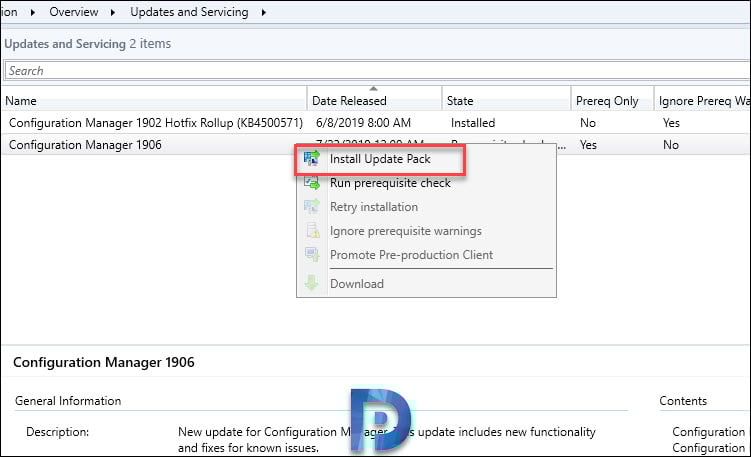Viewport: 751px width, 457px height.
Task: Open Updates and Servicing breadcrumb
Action: [x=189, y=12]
